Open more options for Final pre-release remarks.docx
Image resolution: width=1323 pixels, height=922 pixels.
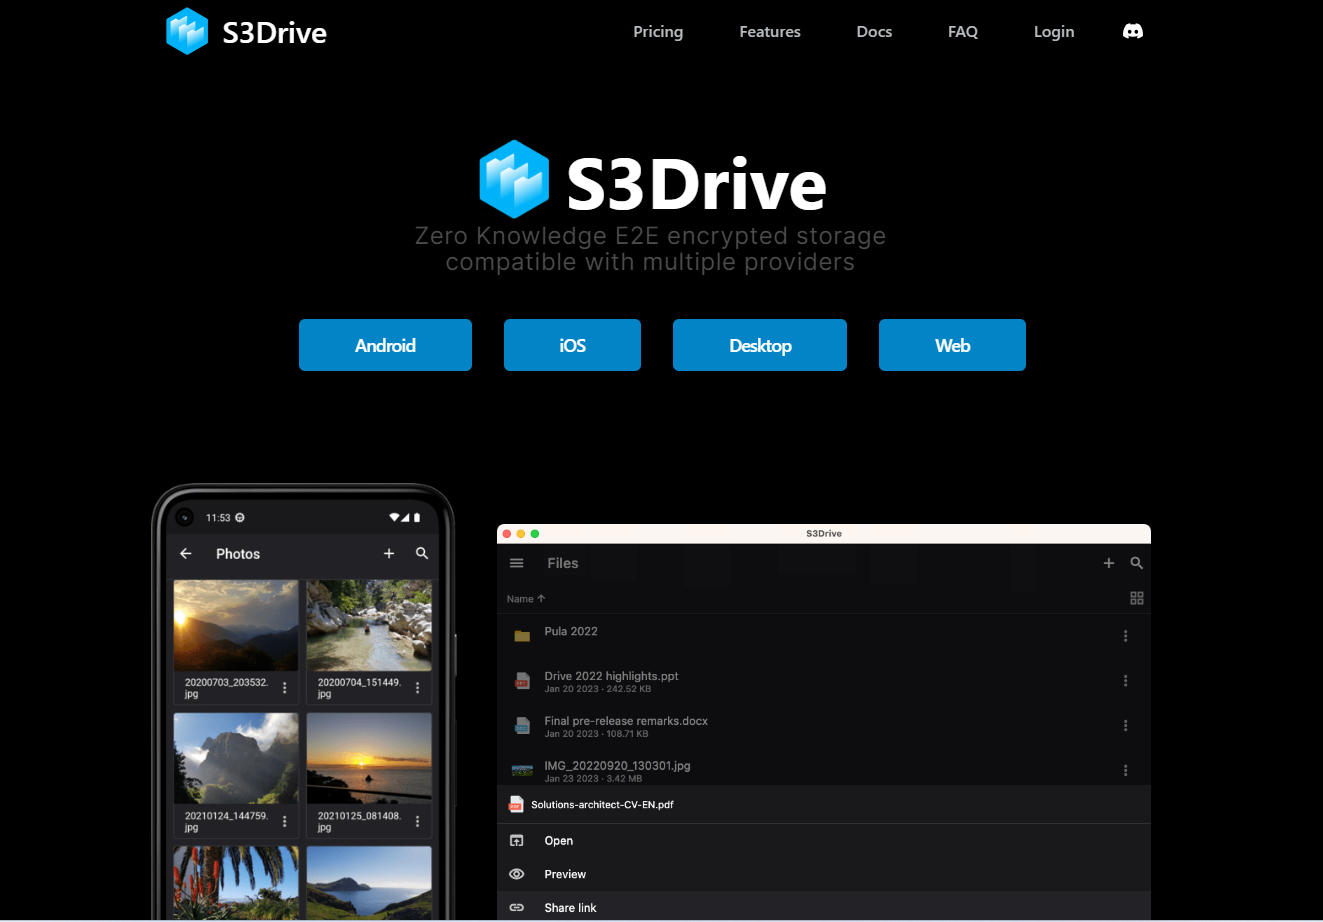point(1126,726)
